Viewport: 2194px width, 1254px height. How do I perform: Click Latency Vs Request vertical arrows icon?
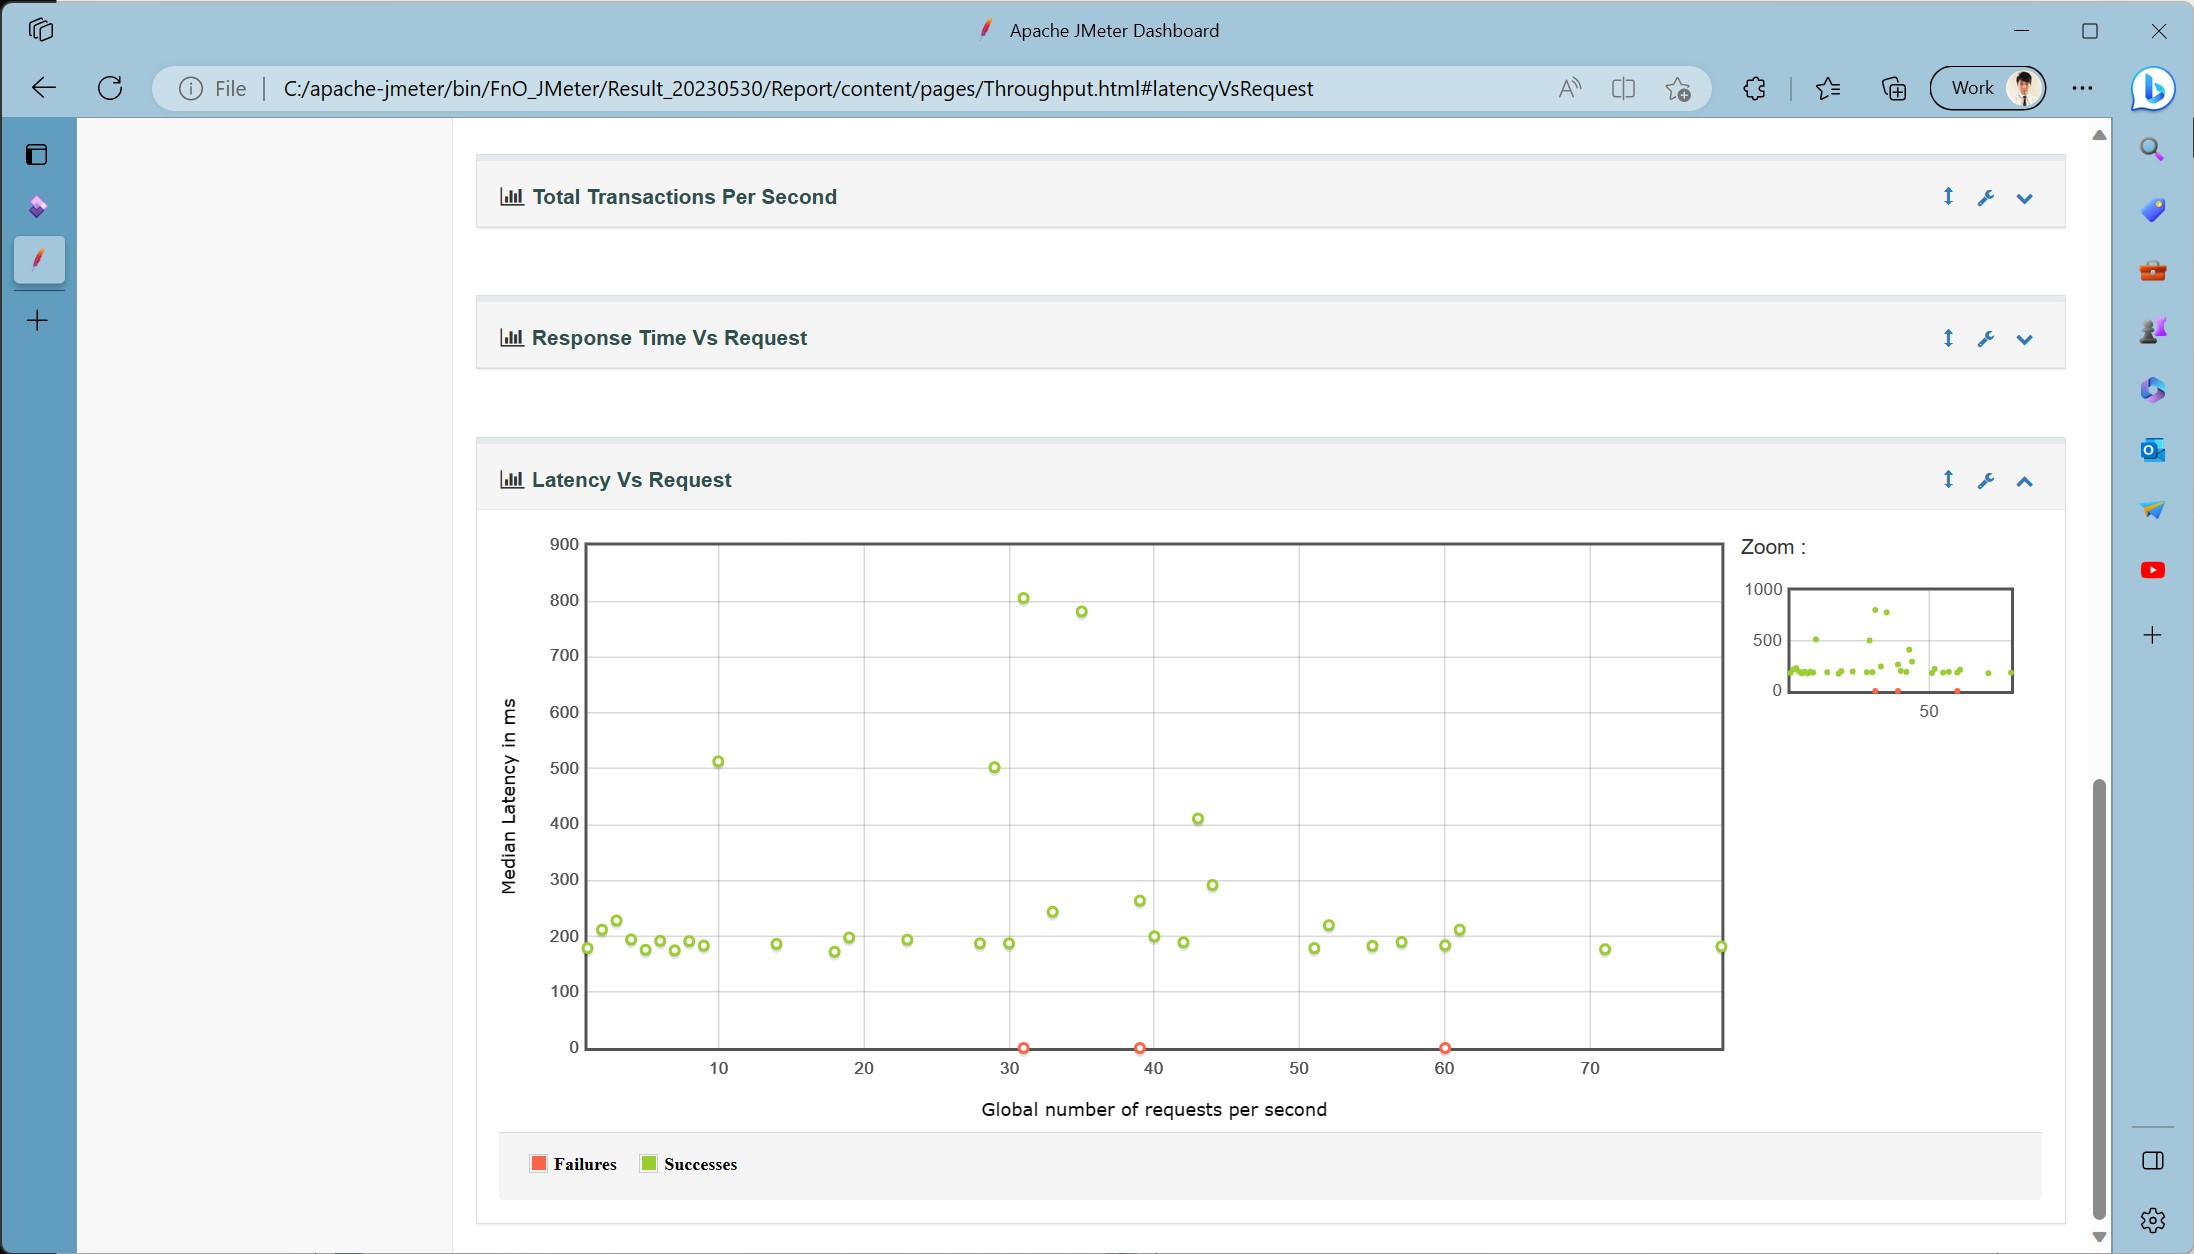tap(1948, 480)
